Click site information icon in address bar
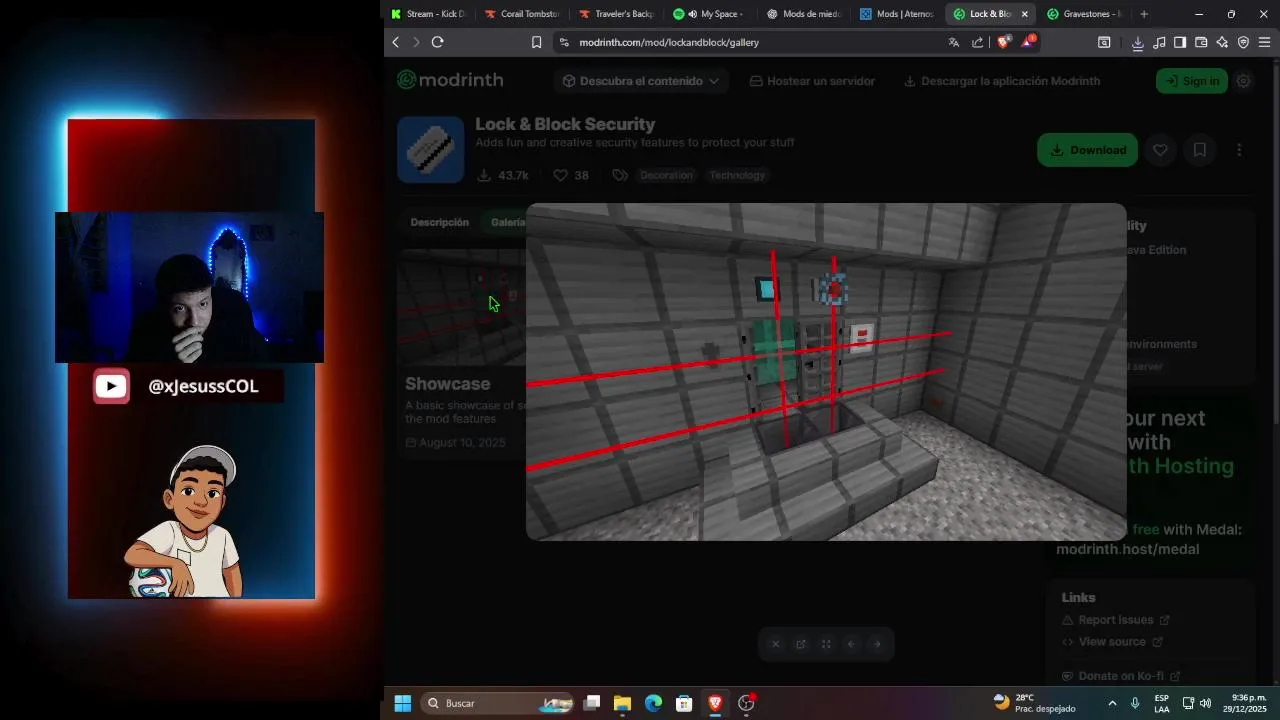Image resolution: width=1280 pixels, height=720 pixels. 564,42
